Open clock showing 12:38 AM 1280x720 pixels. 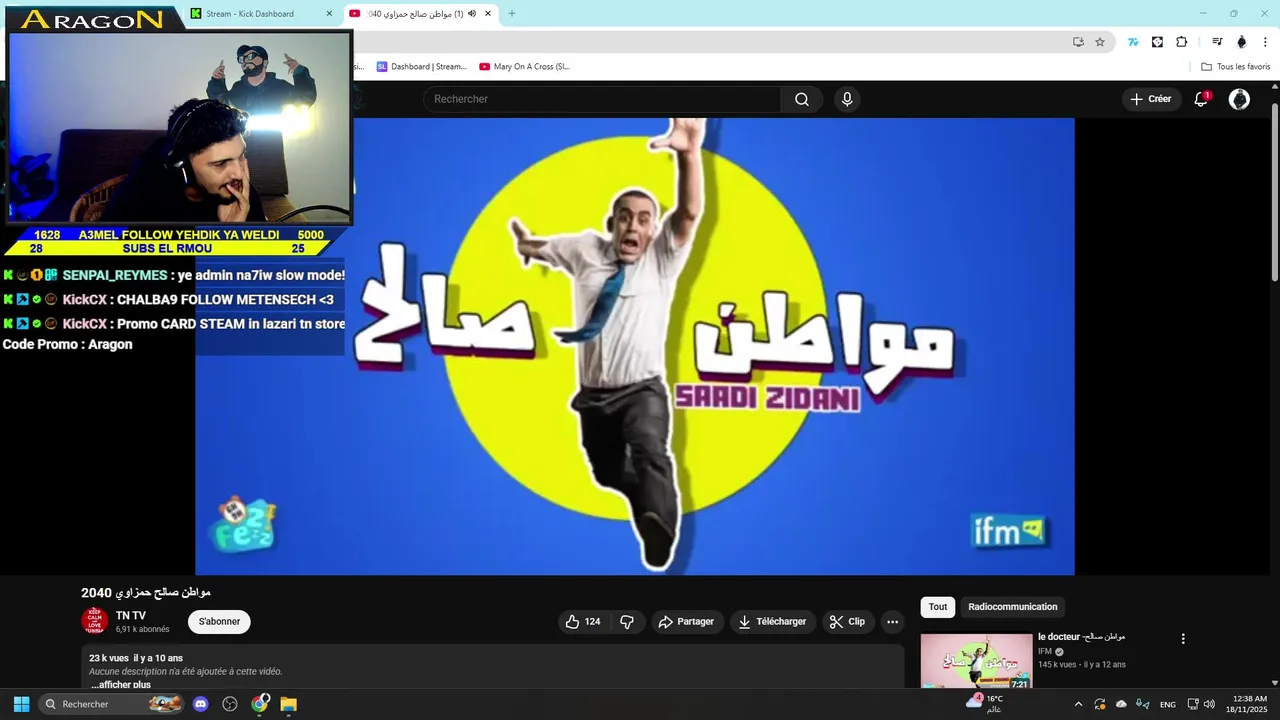1249,704
